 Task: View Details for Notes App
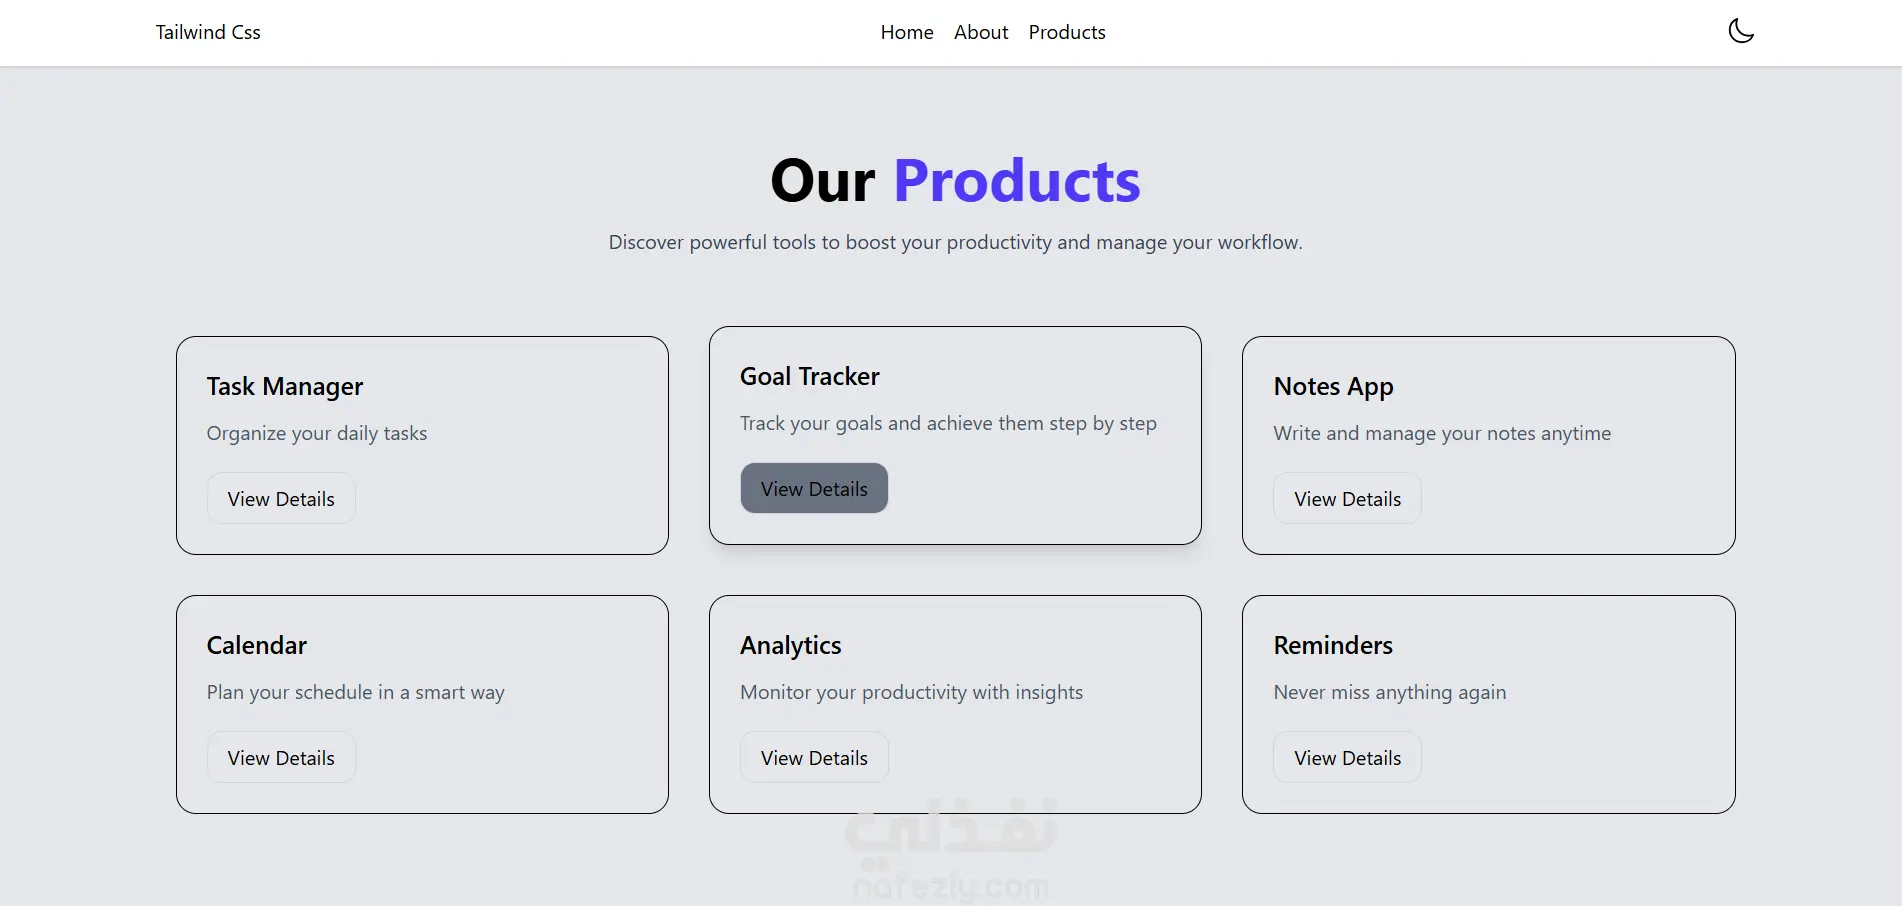pos(1347,498)
